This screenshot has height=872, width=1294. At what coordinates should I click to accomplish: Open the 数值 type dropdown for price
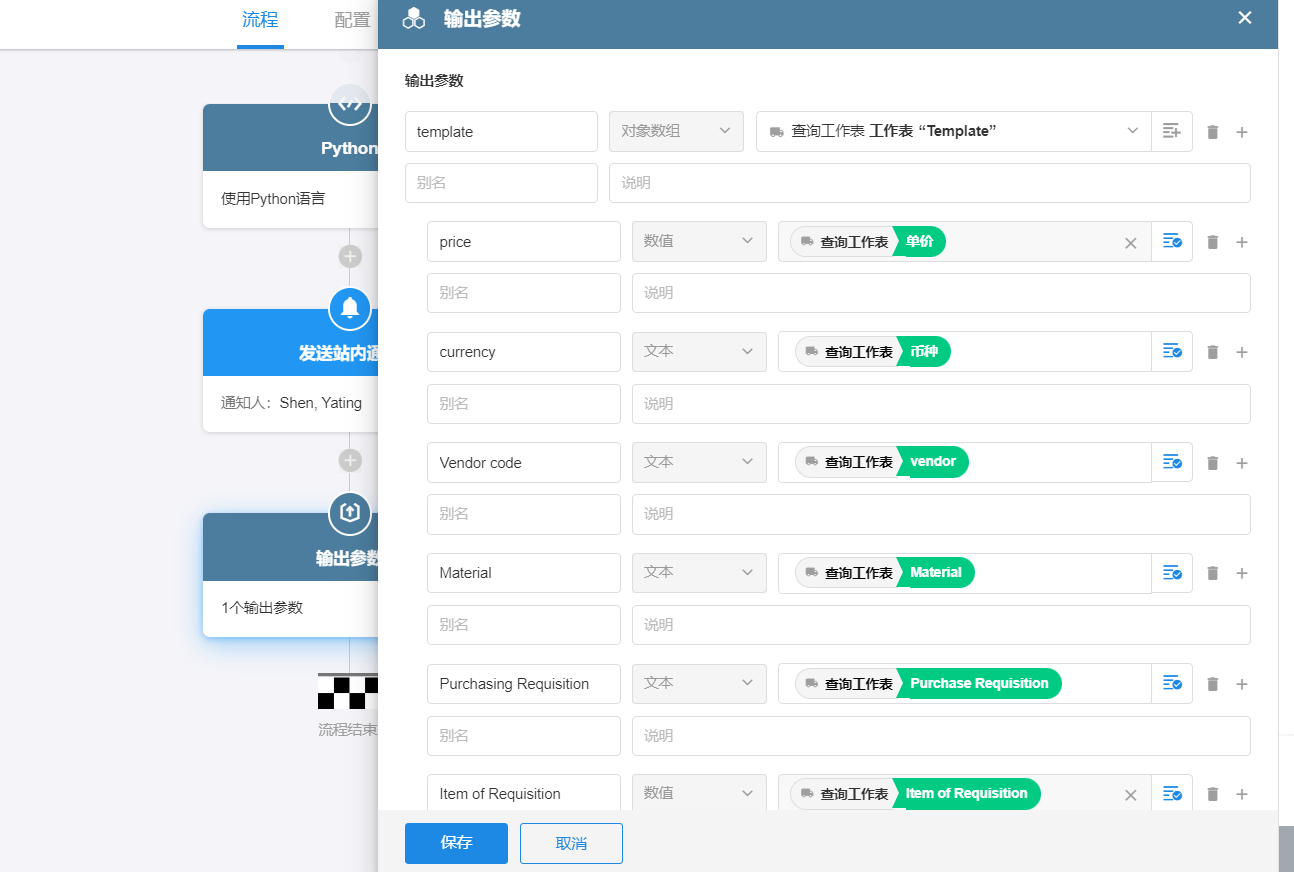[x=699, y=241]
